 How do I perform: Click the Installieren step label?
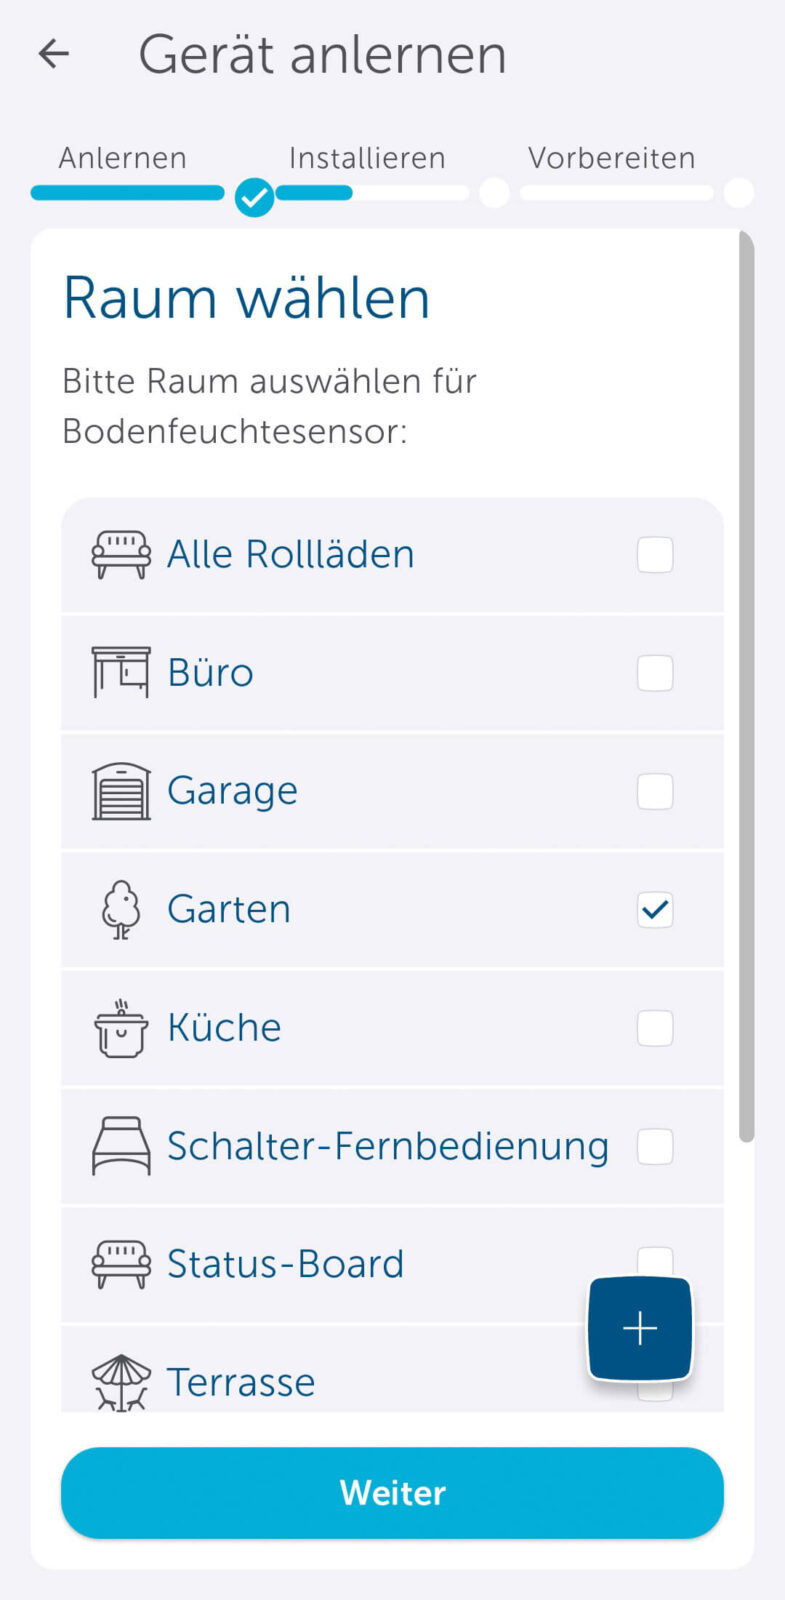pos(366,157)
